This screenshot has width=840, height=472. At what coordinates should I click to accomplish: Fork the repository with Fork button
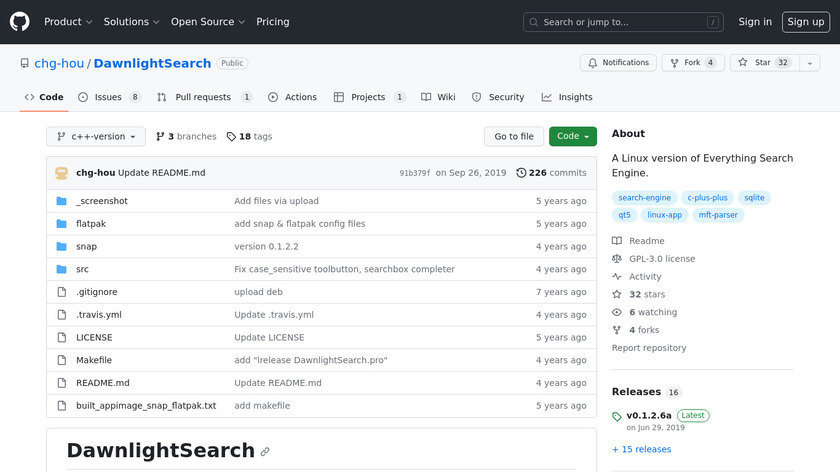[x=692, y=63]
